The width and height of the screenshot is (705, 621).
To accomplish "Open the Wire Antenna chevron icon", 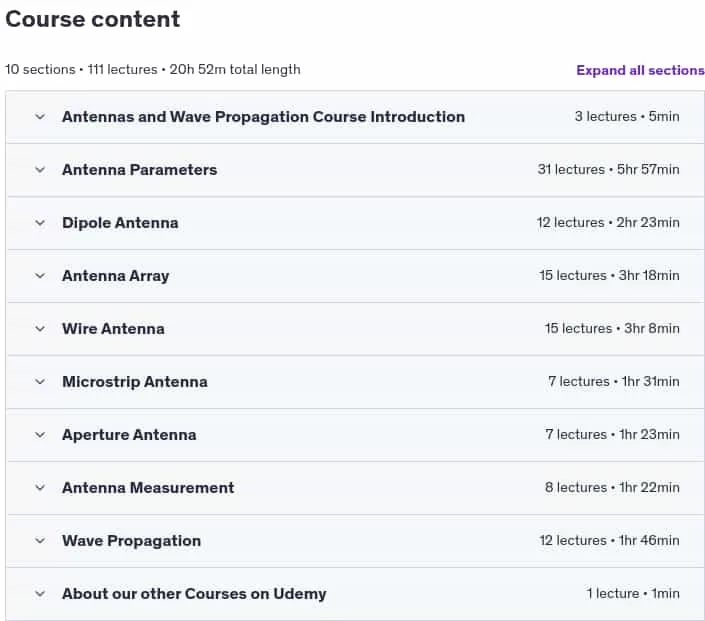I will point(40,329).
